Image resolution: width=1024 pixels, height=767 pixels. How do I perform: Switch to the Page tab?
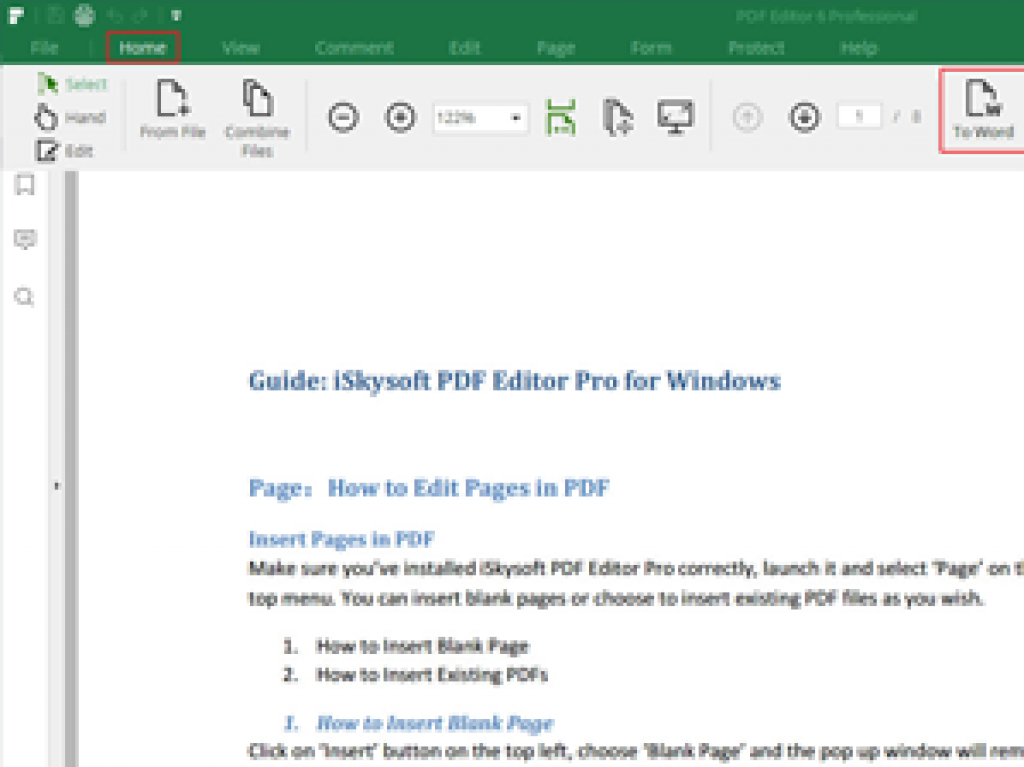tap(556, 48)
